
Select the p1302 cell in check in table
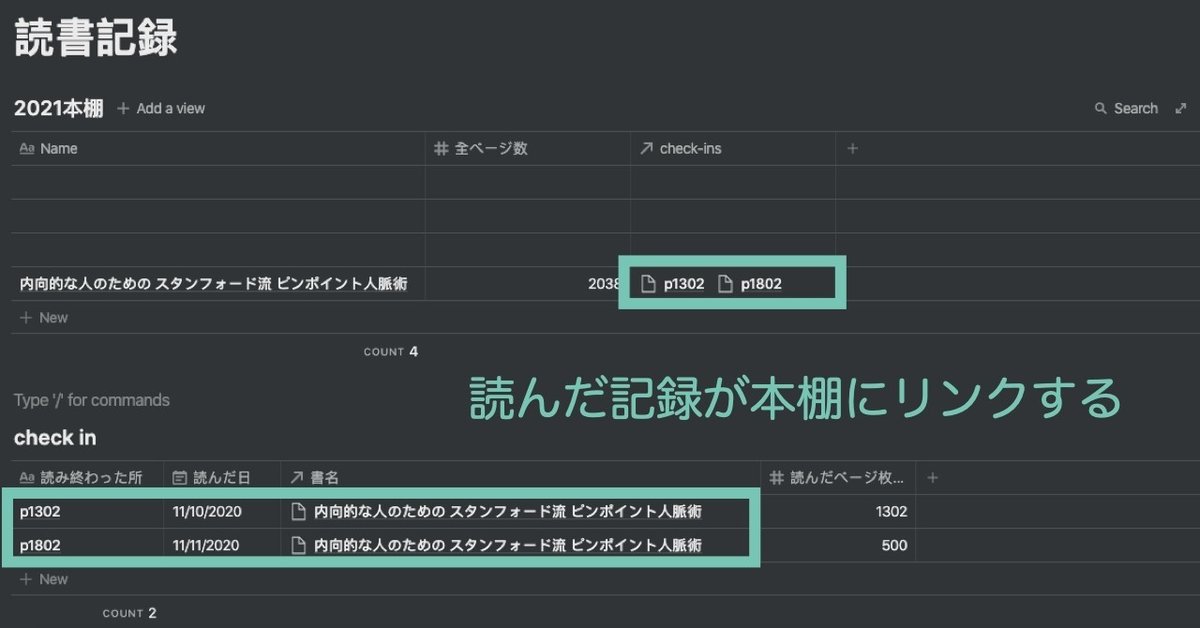88,512
